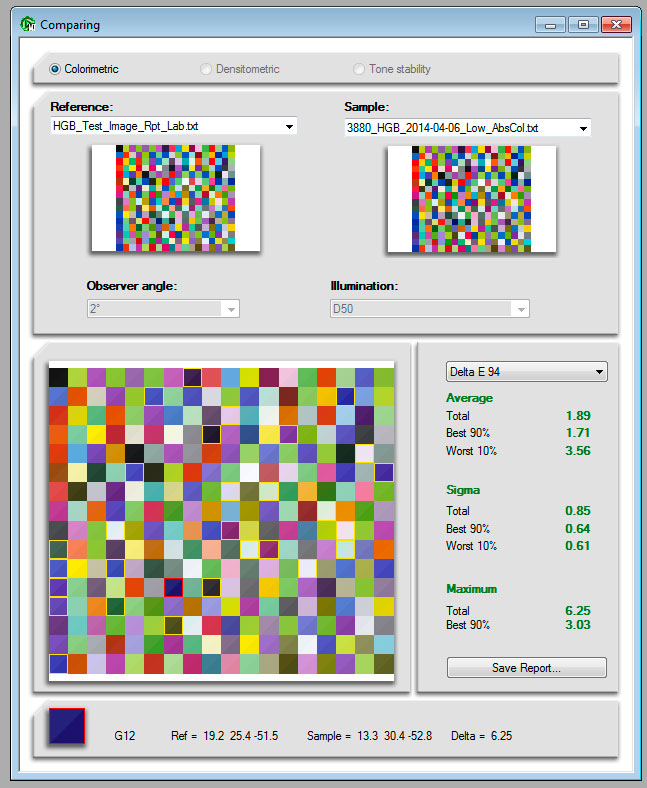Viewport: 647px width, 788px height.
Task: Click the olive patch in bottom-right grid corner
Action: 383,663
